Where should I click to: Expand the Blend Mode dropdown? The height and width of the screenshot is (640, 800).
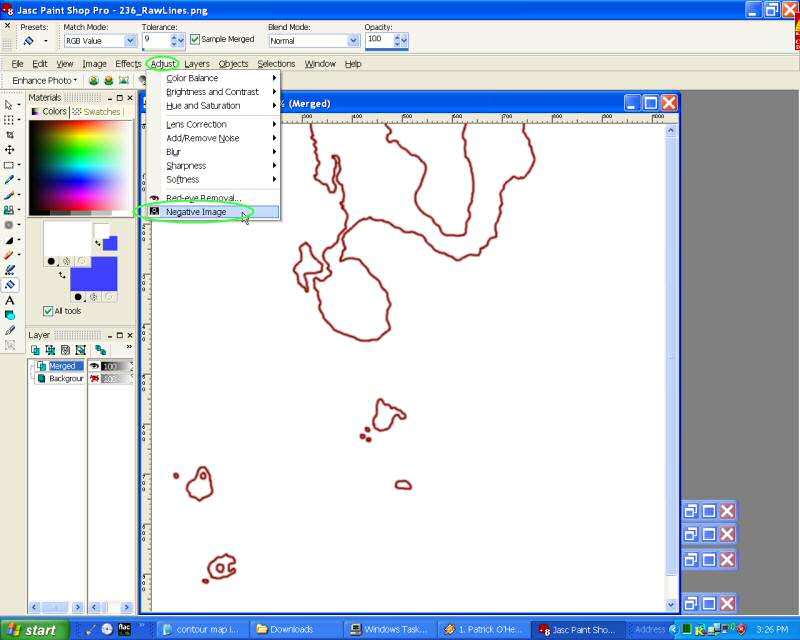[353, 41]
